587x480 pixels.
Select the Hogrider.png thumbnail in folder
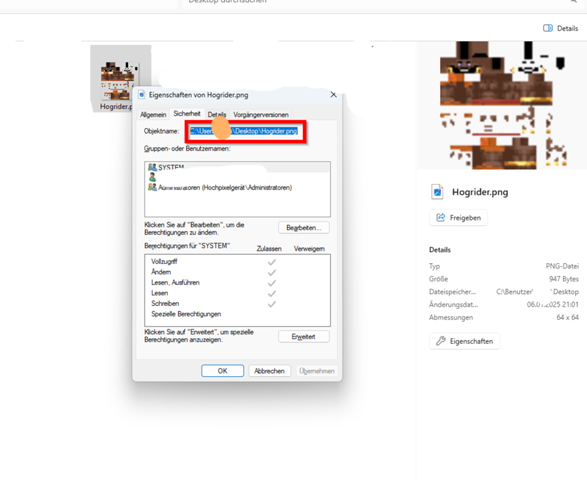pos(121,79)
